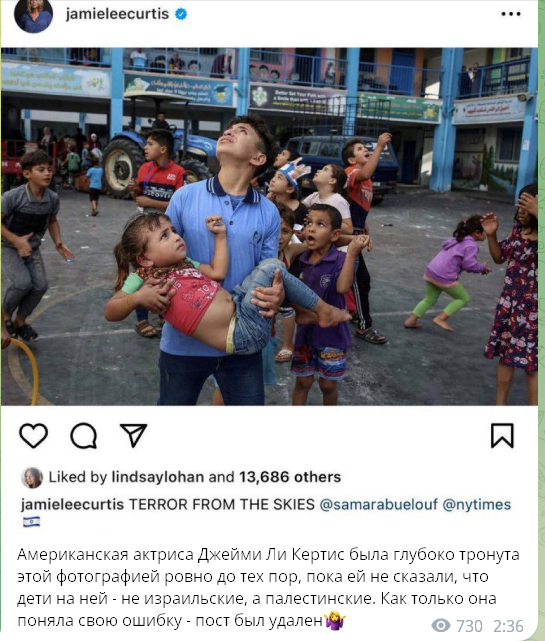Click the eye views icon beside 730
The image size is (545, 641).
click(x=441, y=625)
